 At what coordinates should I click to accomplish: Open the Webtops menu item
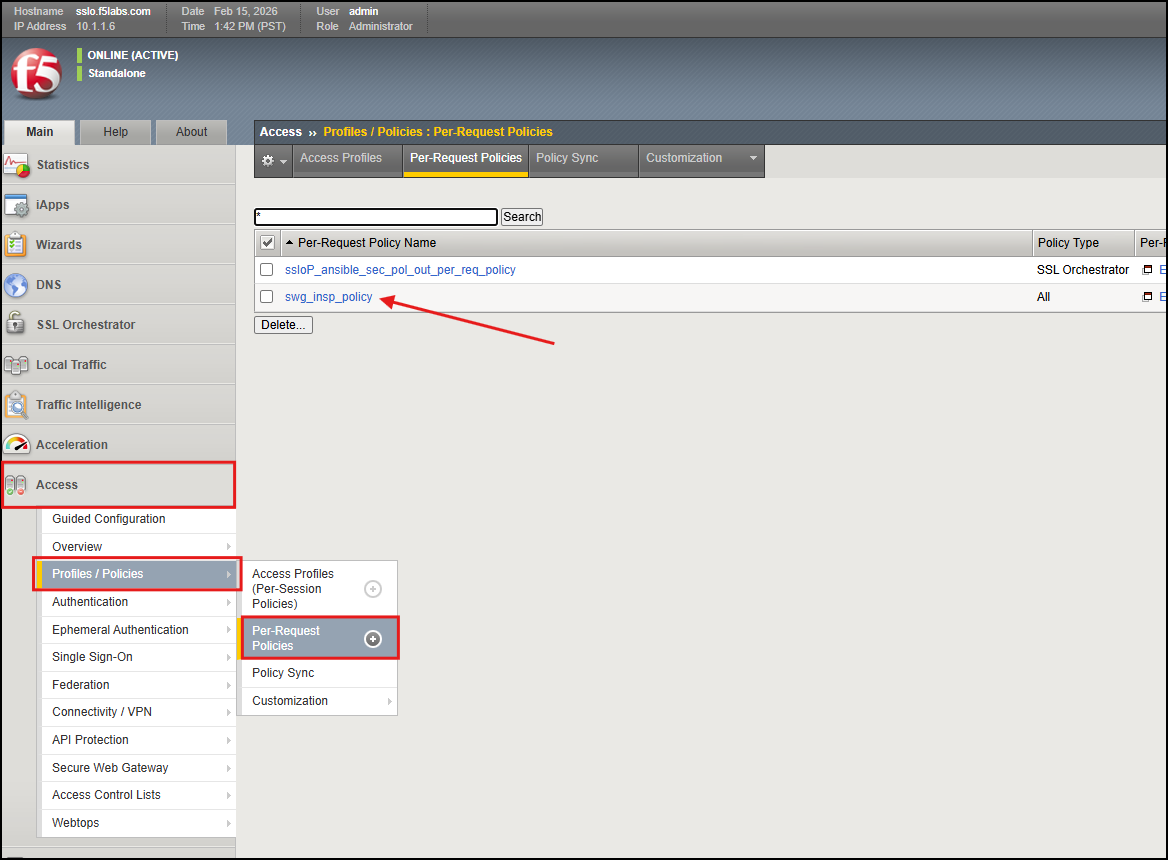pos(139,823)
